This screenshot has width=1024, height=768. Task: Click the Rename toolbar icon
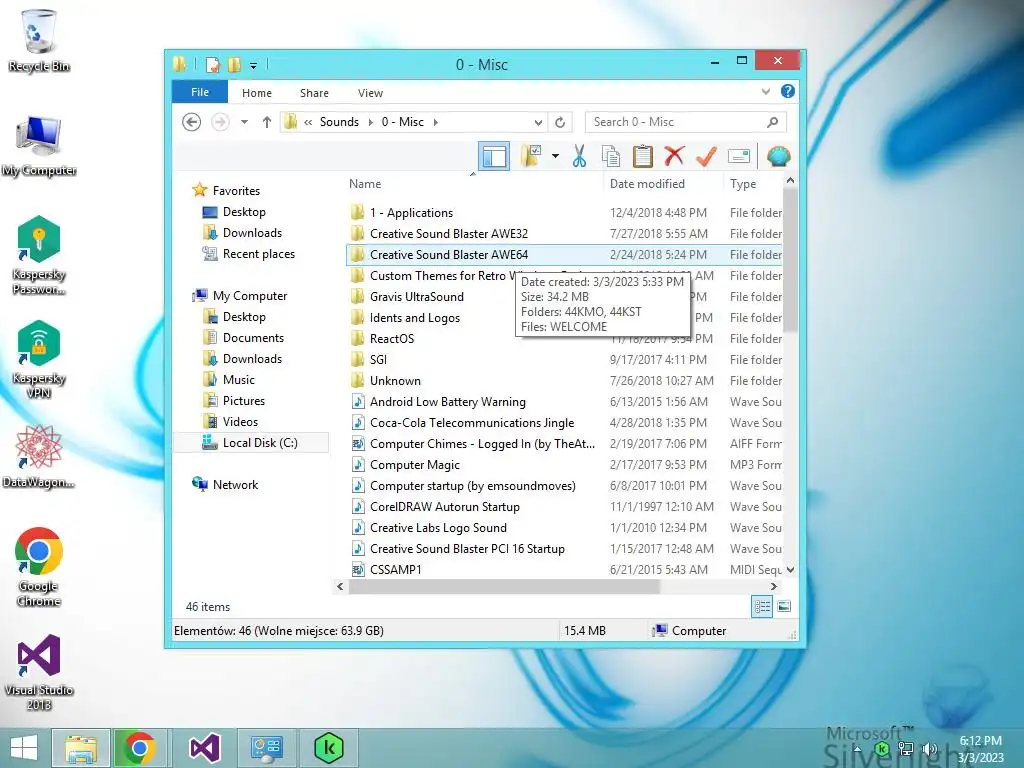coord(739,156)
